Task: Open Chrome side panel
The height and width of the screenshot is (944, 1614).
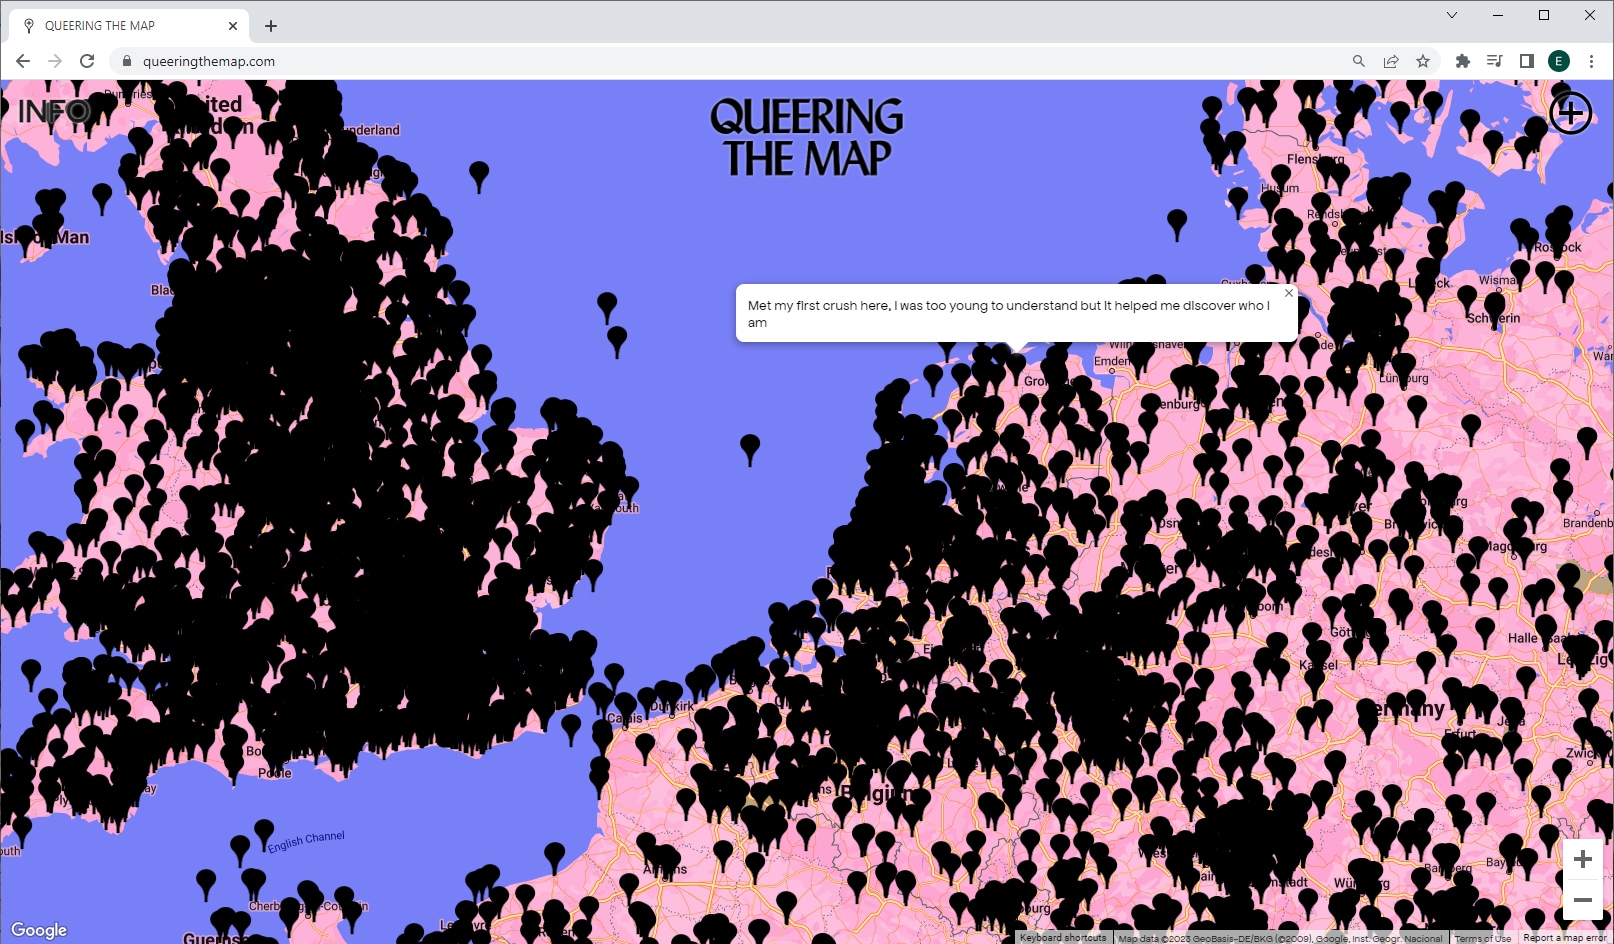Action: tap(1526, 61)
